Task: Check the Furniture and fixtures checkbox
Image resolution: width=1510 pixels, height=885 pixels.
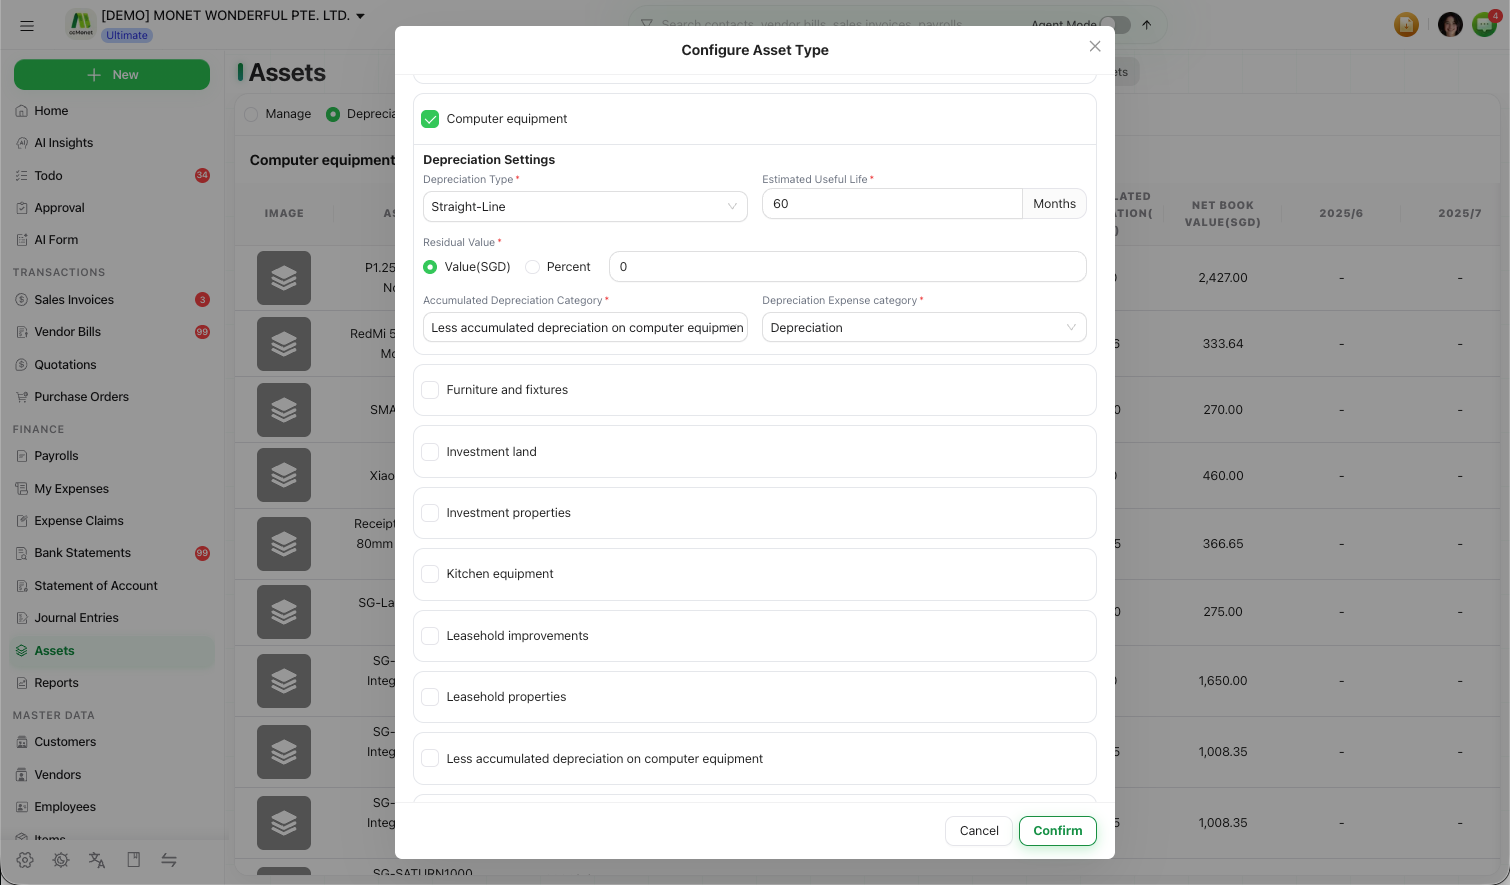Action: 430,390
